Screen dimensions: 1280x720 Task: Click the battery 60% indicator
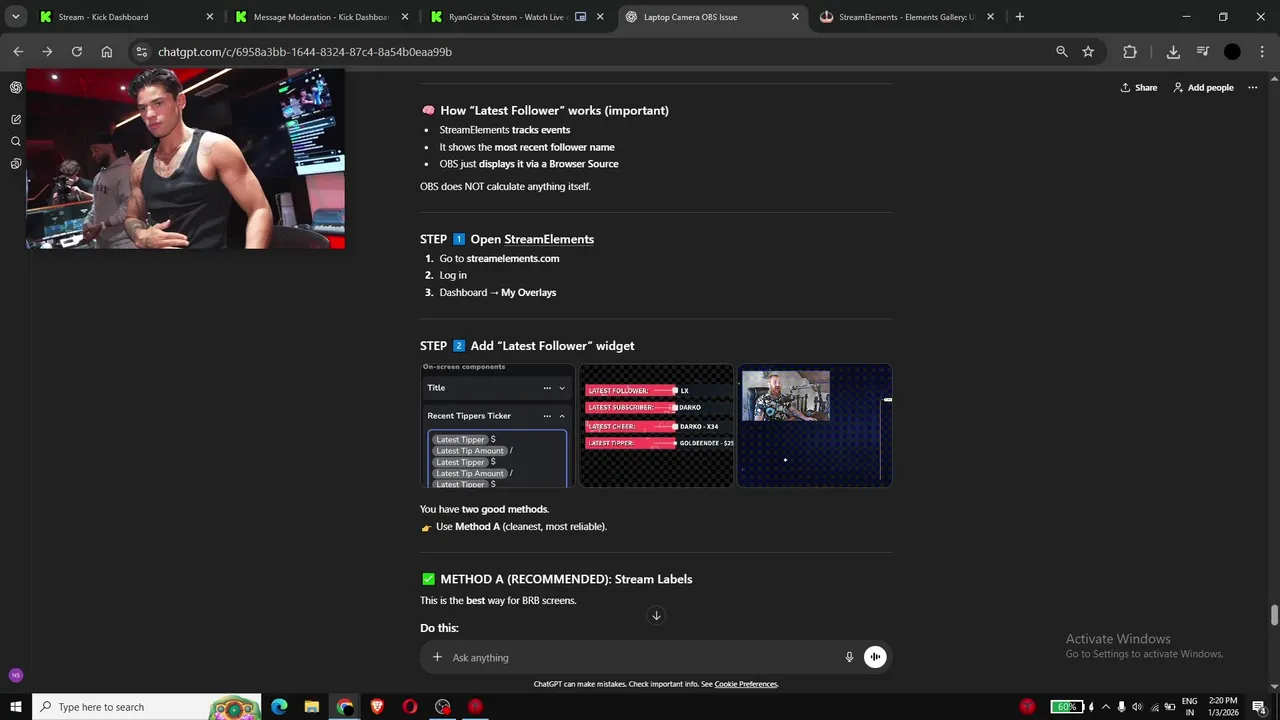pyautogui.click(x=1067, y=707)
